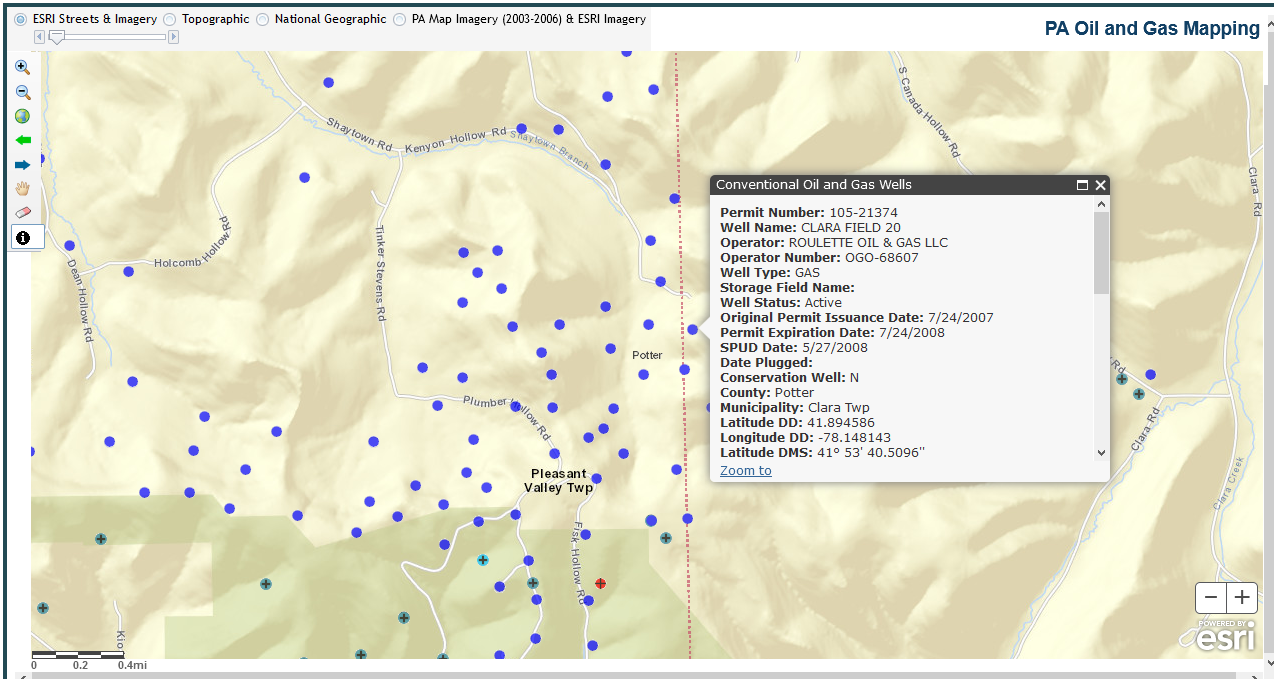1275x680 pixels.
Task: Click the Clara Creek map label
Action: point(1229,484)
